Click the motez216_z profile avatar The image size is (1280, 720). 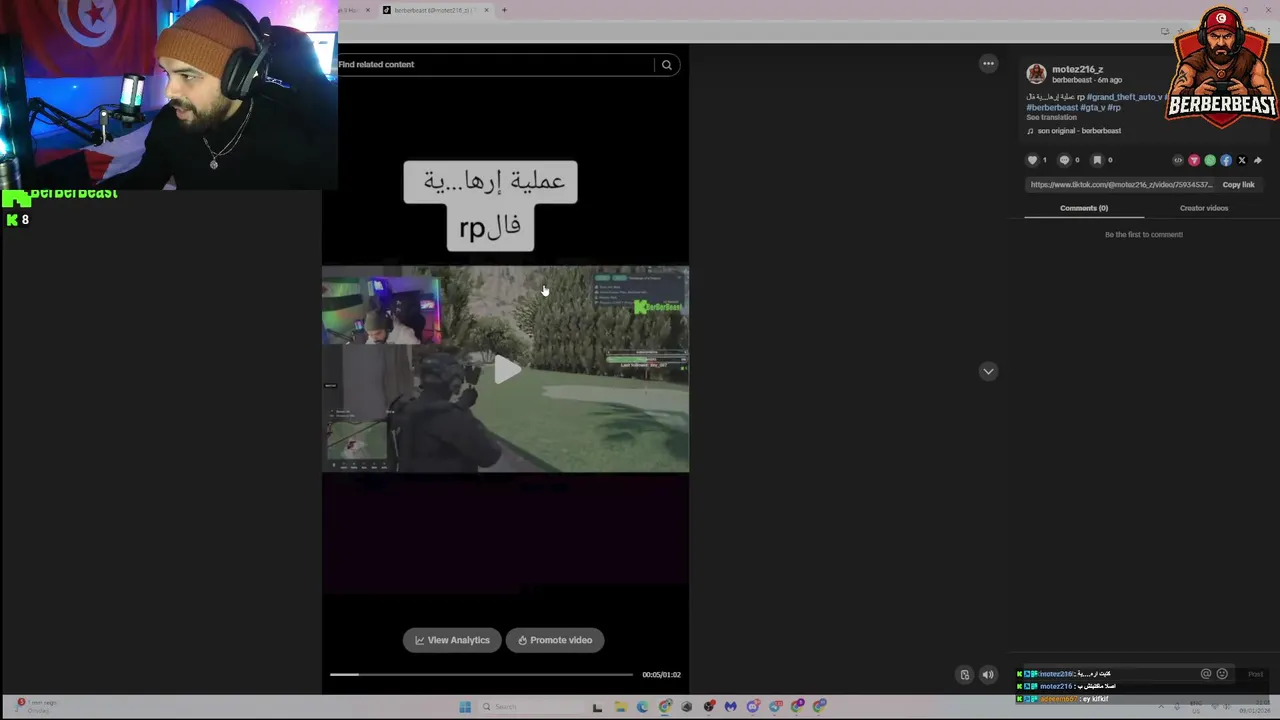[x=1036, y=74]
